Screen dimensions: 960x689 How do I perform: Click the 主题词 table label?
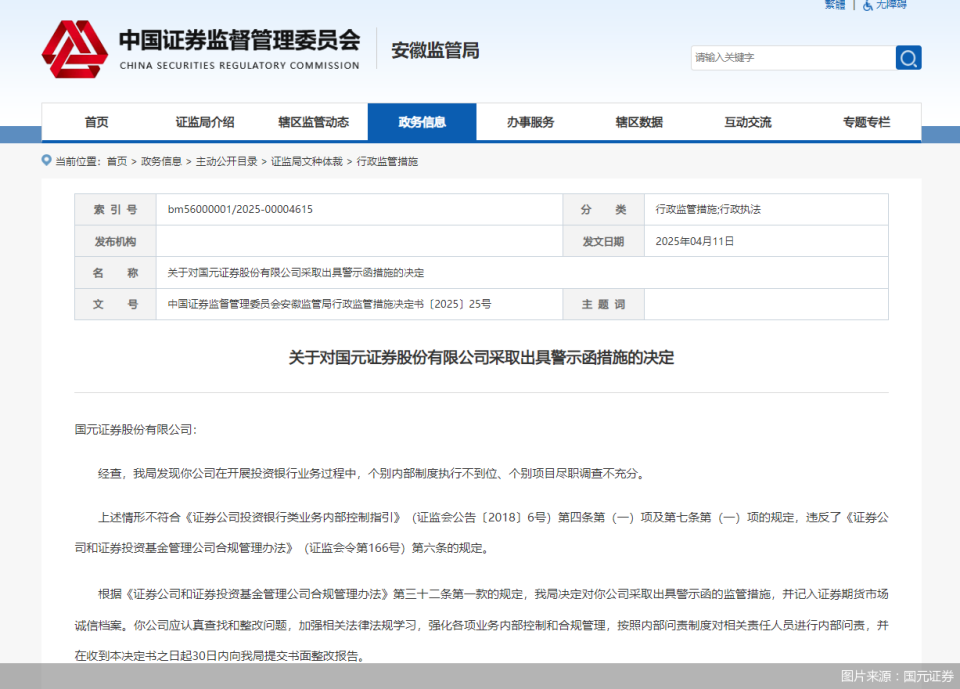tap(603, 304)
